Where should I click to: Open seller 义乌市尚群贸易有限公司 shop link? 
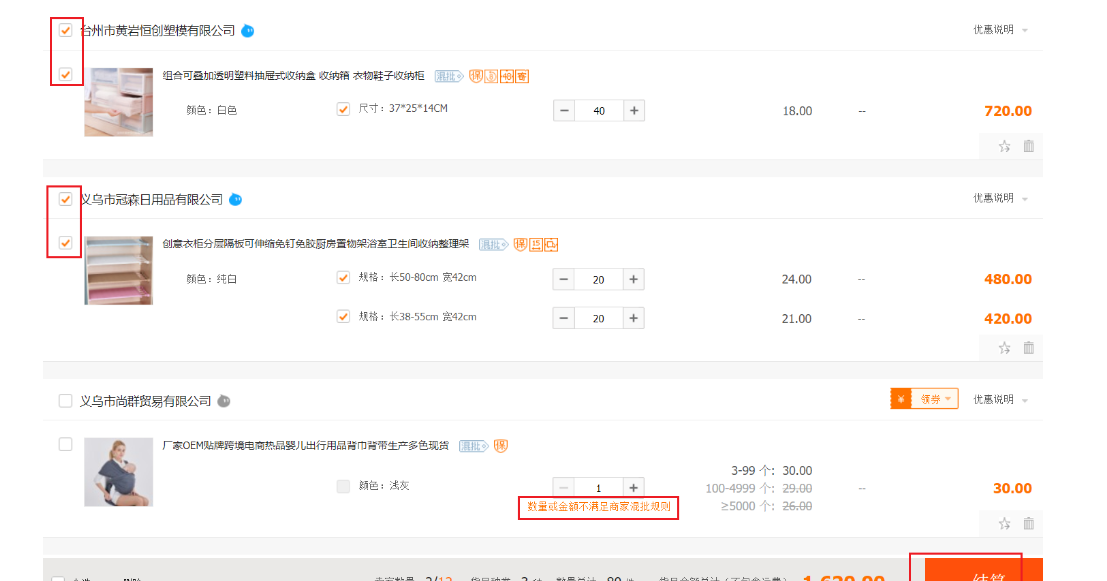click(145, 402)
